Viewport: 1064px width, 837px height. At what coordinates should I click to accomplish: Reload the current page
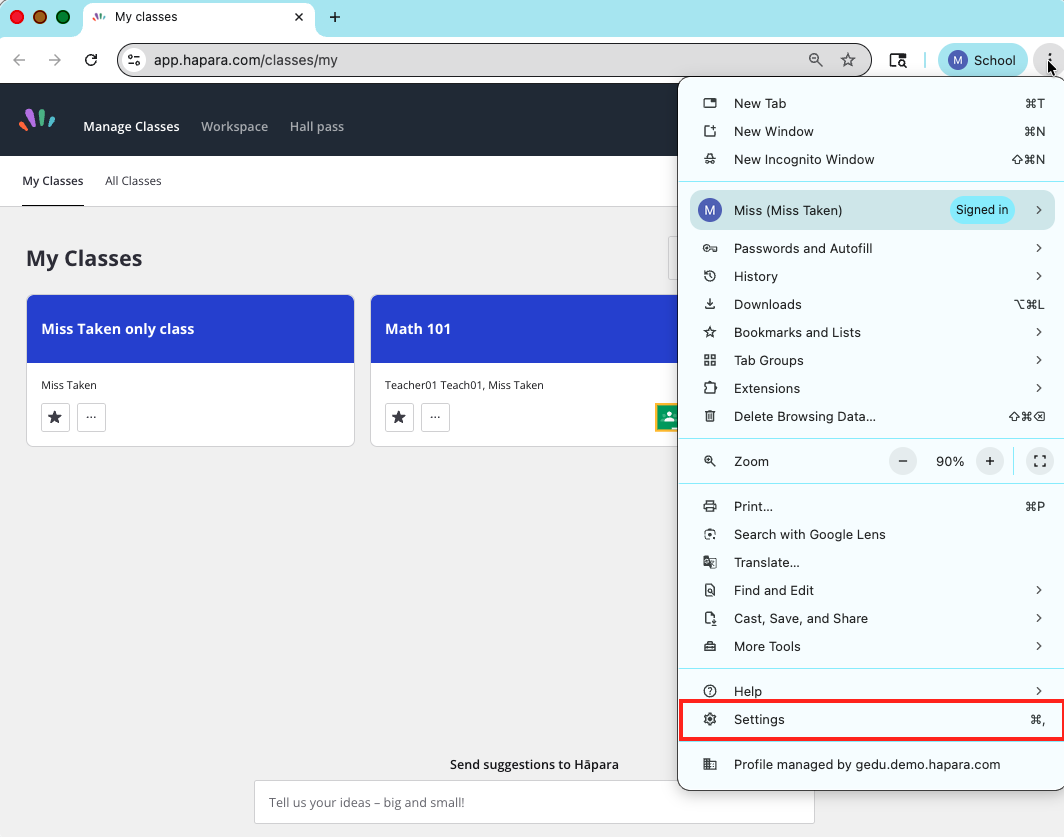tap(91, 60)
